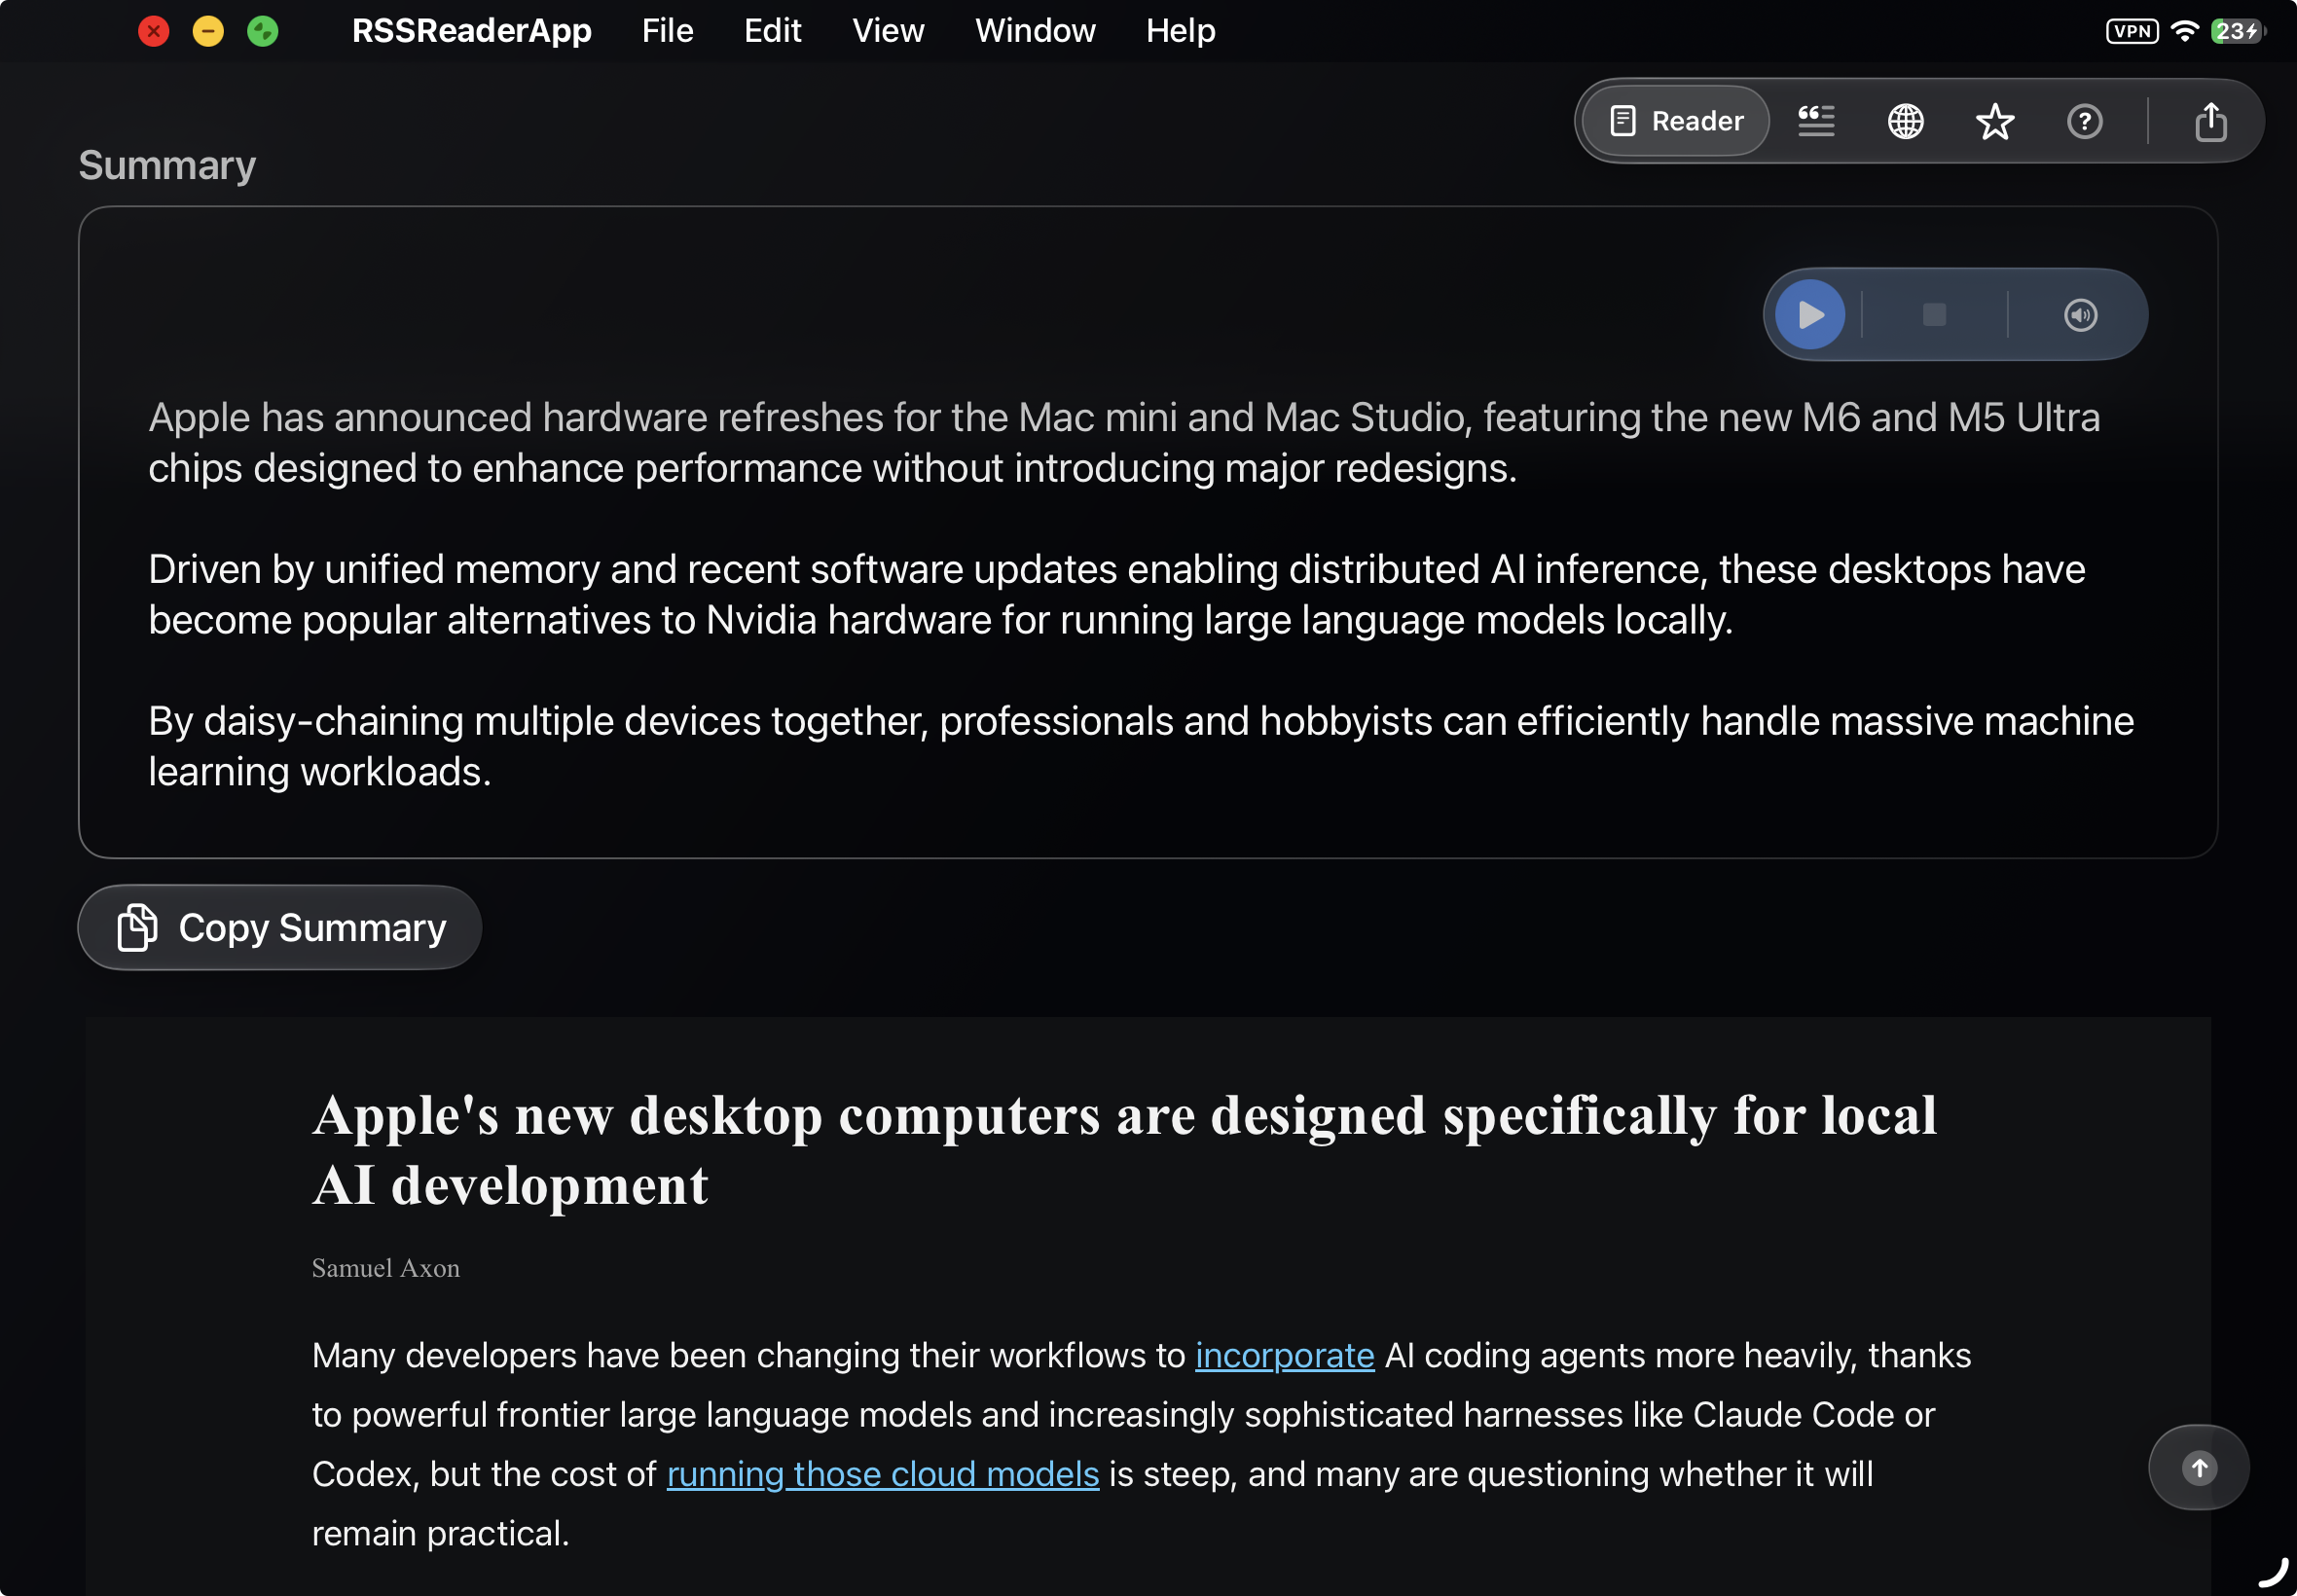2297x1596 pixels.
Task: Open the View menu
Action: [888, 31]
